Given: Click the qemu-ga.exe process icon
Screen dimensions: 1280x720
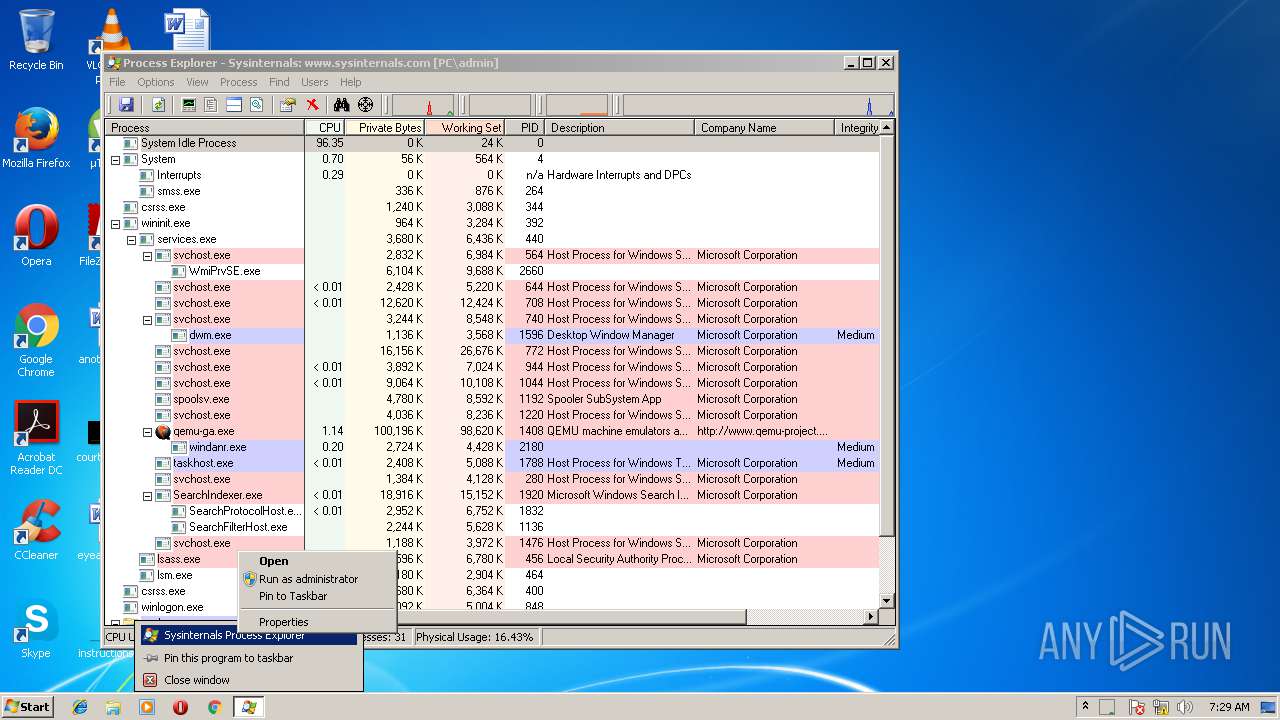Looking at the screenshot, I should click(x=163, y=431).
